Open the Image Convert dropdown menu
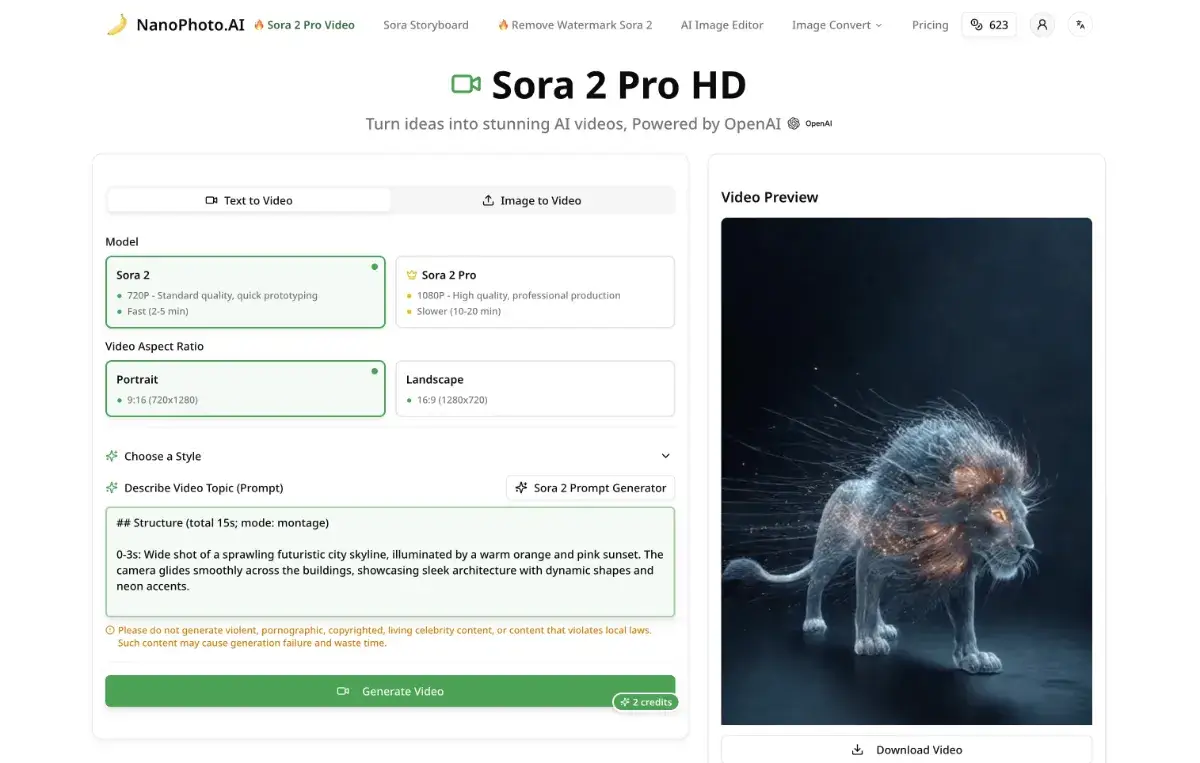 837,25
